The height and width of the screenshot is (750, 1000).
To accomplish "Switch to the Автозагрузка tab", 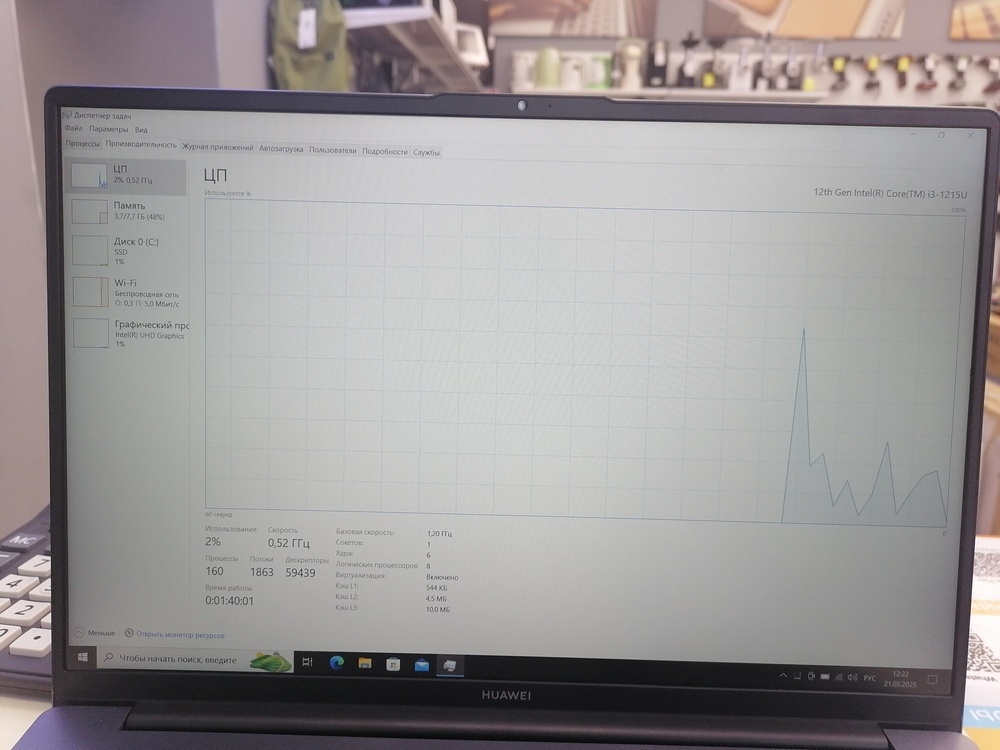I will [281, 149].
